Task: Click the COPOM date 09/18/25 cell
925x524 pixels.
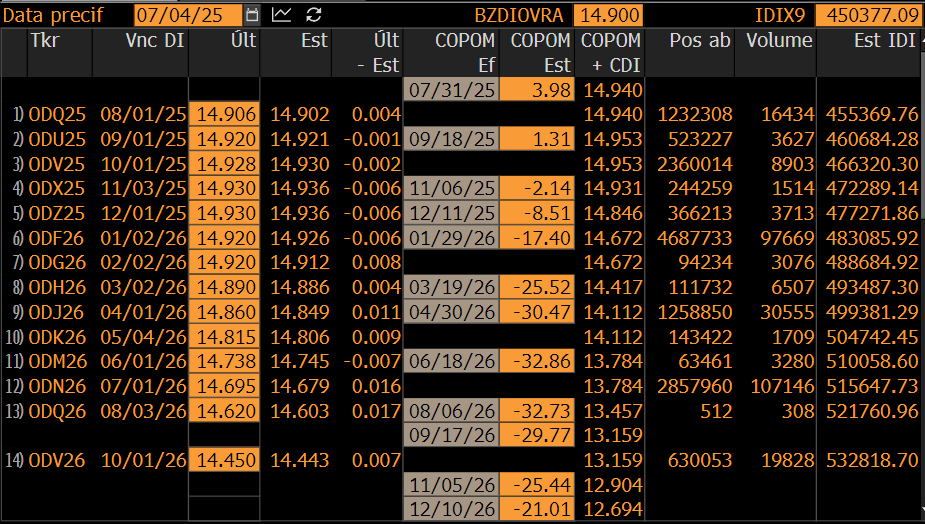Action: coord(451,139)
